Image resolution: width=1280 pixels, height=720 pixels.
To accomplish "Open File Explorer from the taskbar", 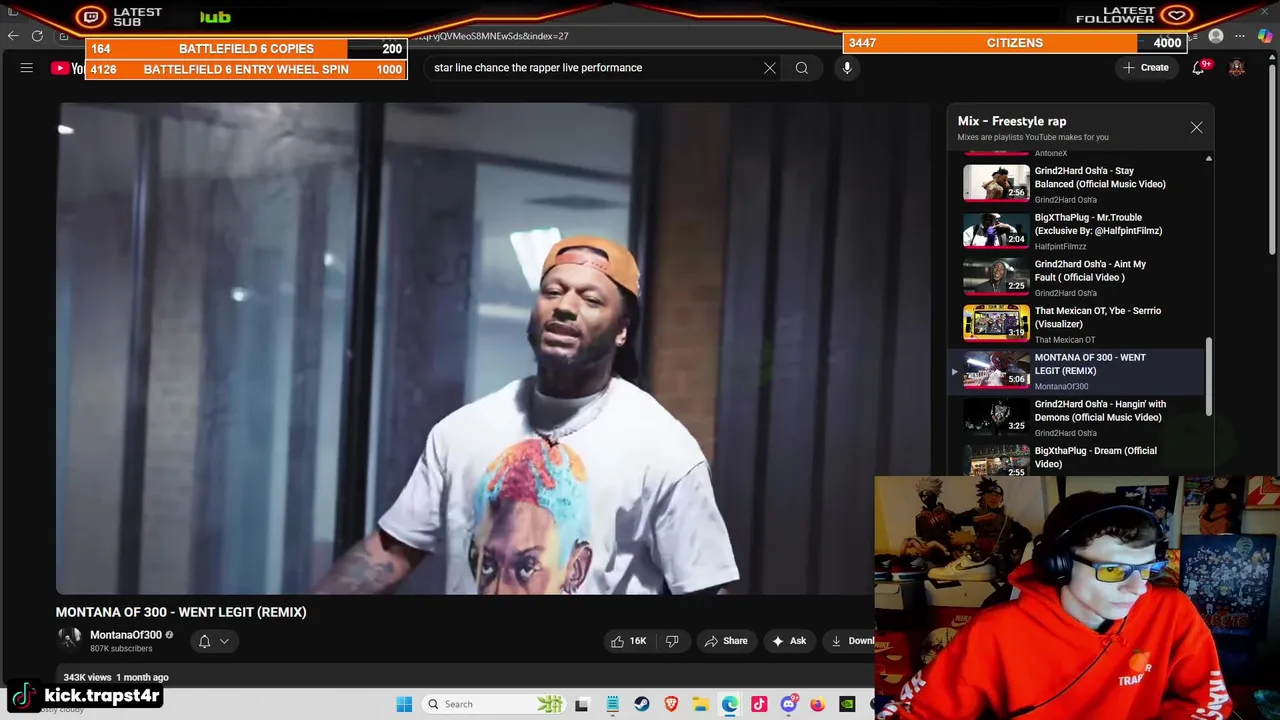I will [x=701, y=704].
